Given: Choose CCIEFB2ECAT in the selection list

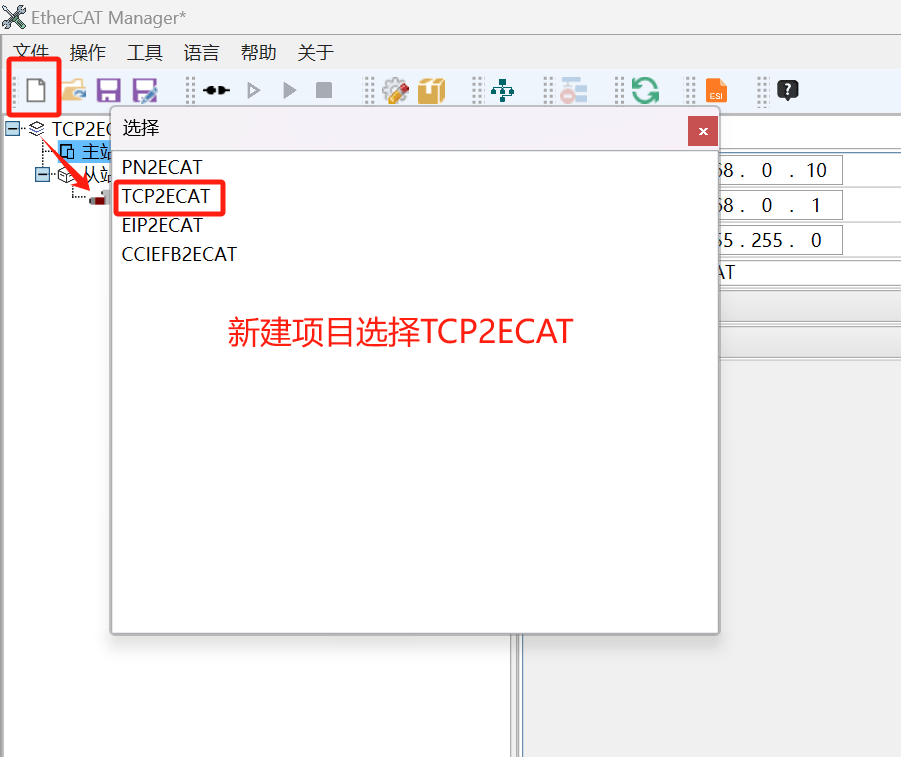Looking at the screenshot, I should (x=179, y=254).
